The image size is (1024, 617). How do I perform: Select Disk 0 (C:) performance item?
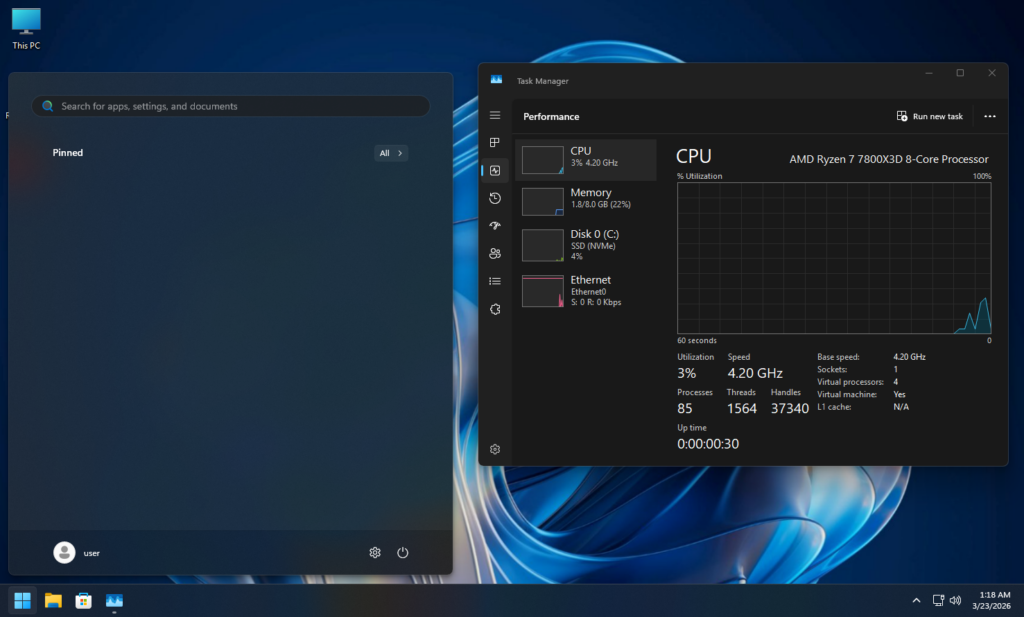pos(586,243)
